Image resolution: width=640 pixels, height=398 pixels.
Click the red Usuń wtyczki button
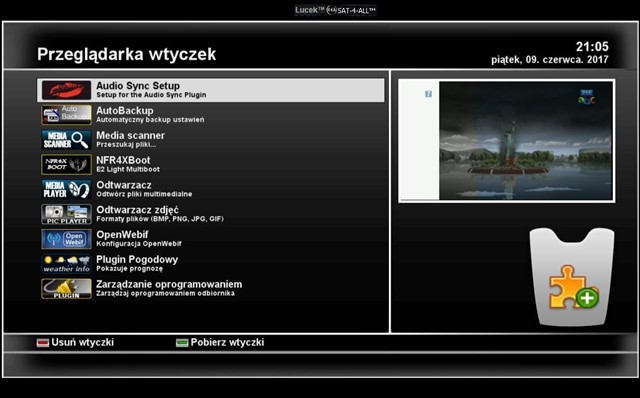pyautogui.click(x=75, y=342)
